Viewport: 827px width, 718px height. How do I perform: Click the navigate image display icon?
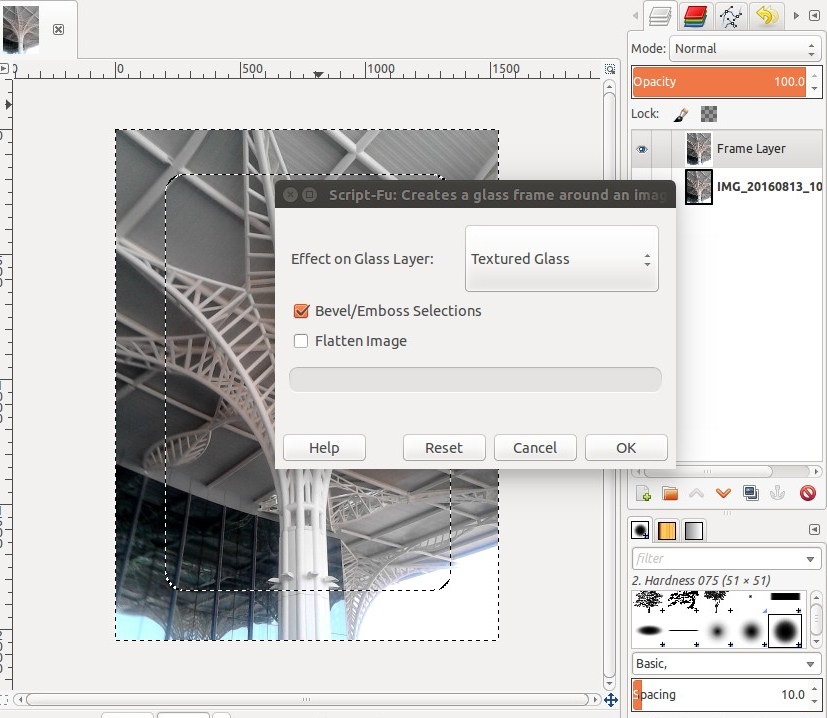[611, 700]
